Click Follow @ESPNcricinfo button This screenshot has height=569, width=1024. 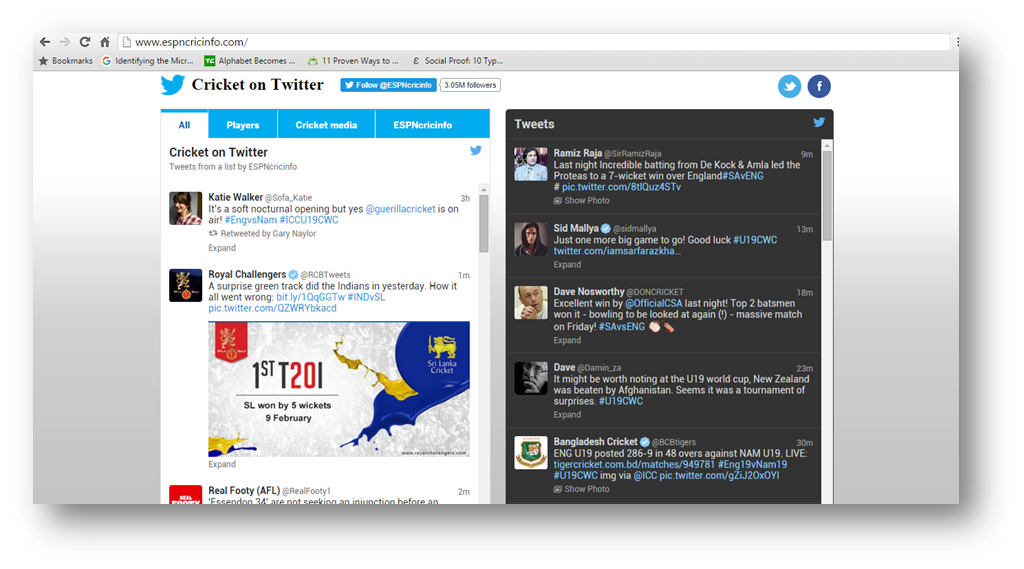tap(388, 85)
